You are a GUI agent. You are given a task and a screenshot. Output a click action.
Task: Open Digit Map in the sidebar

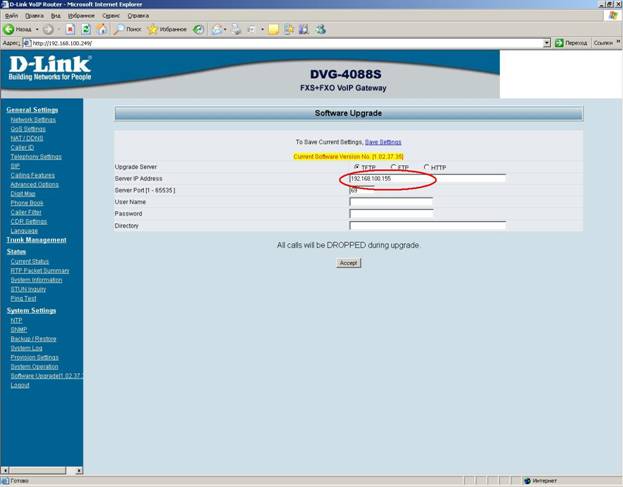[23, 194]
